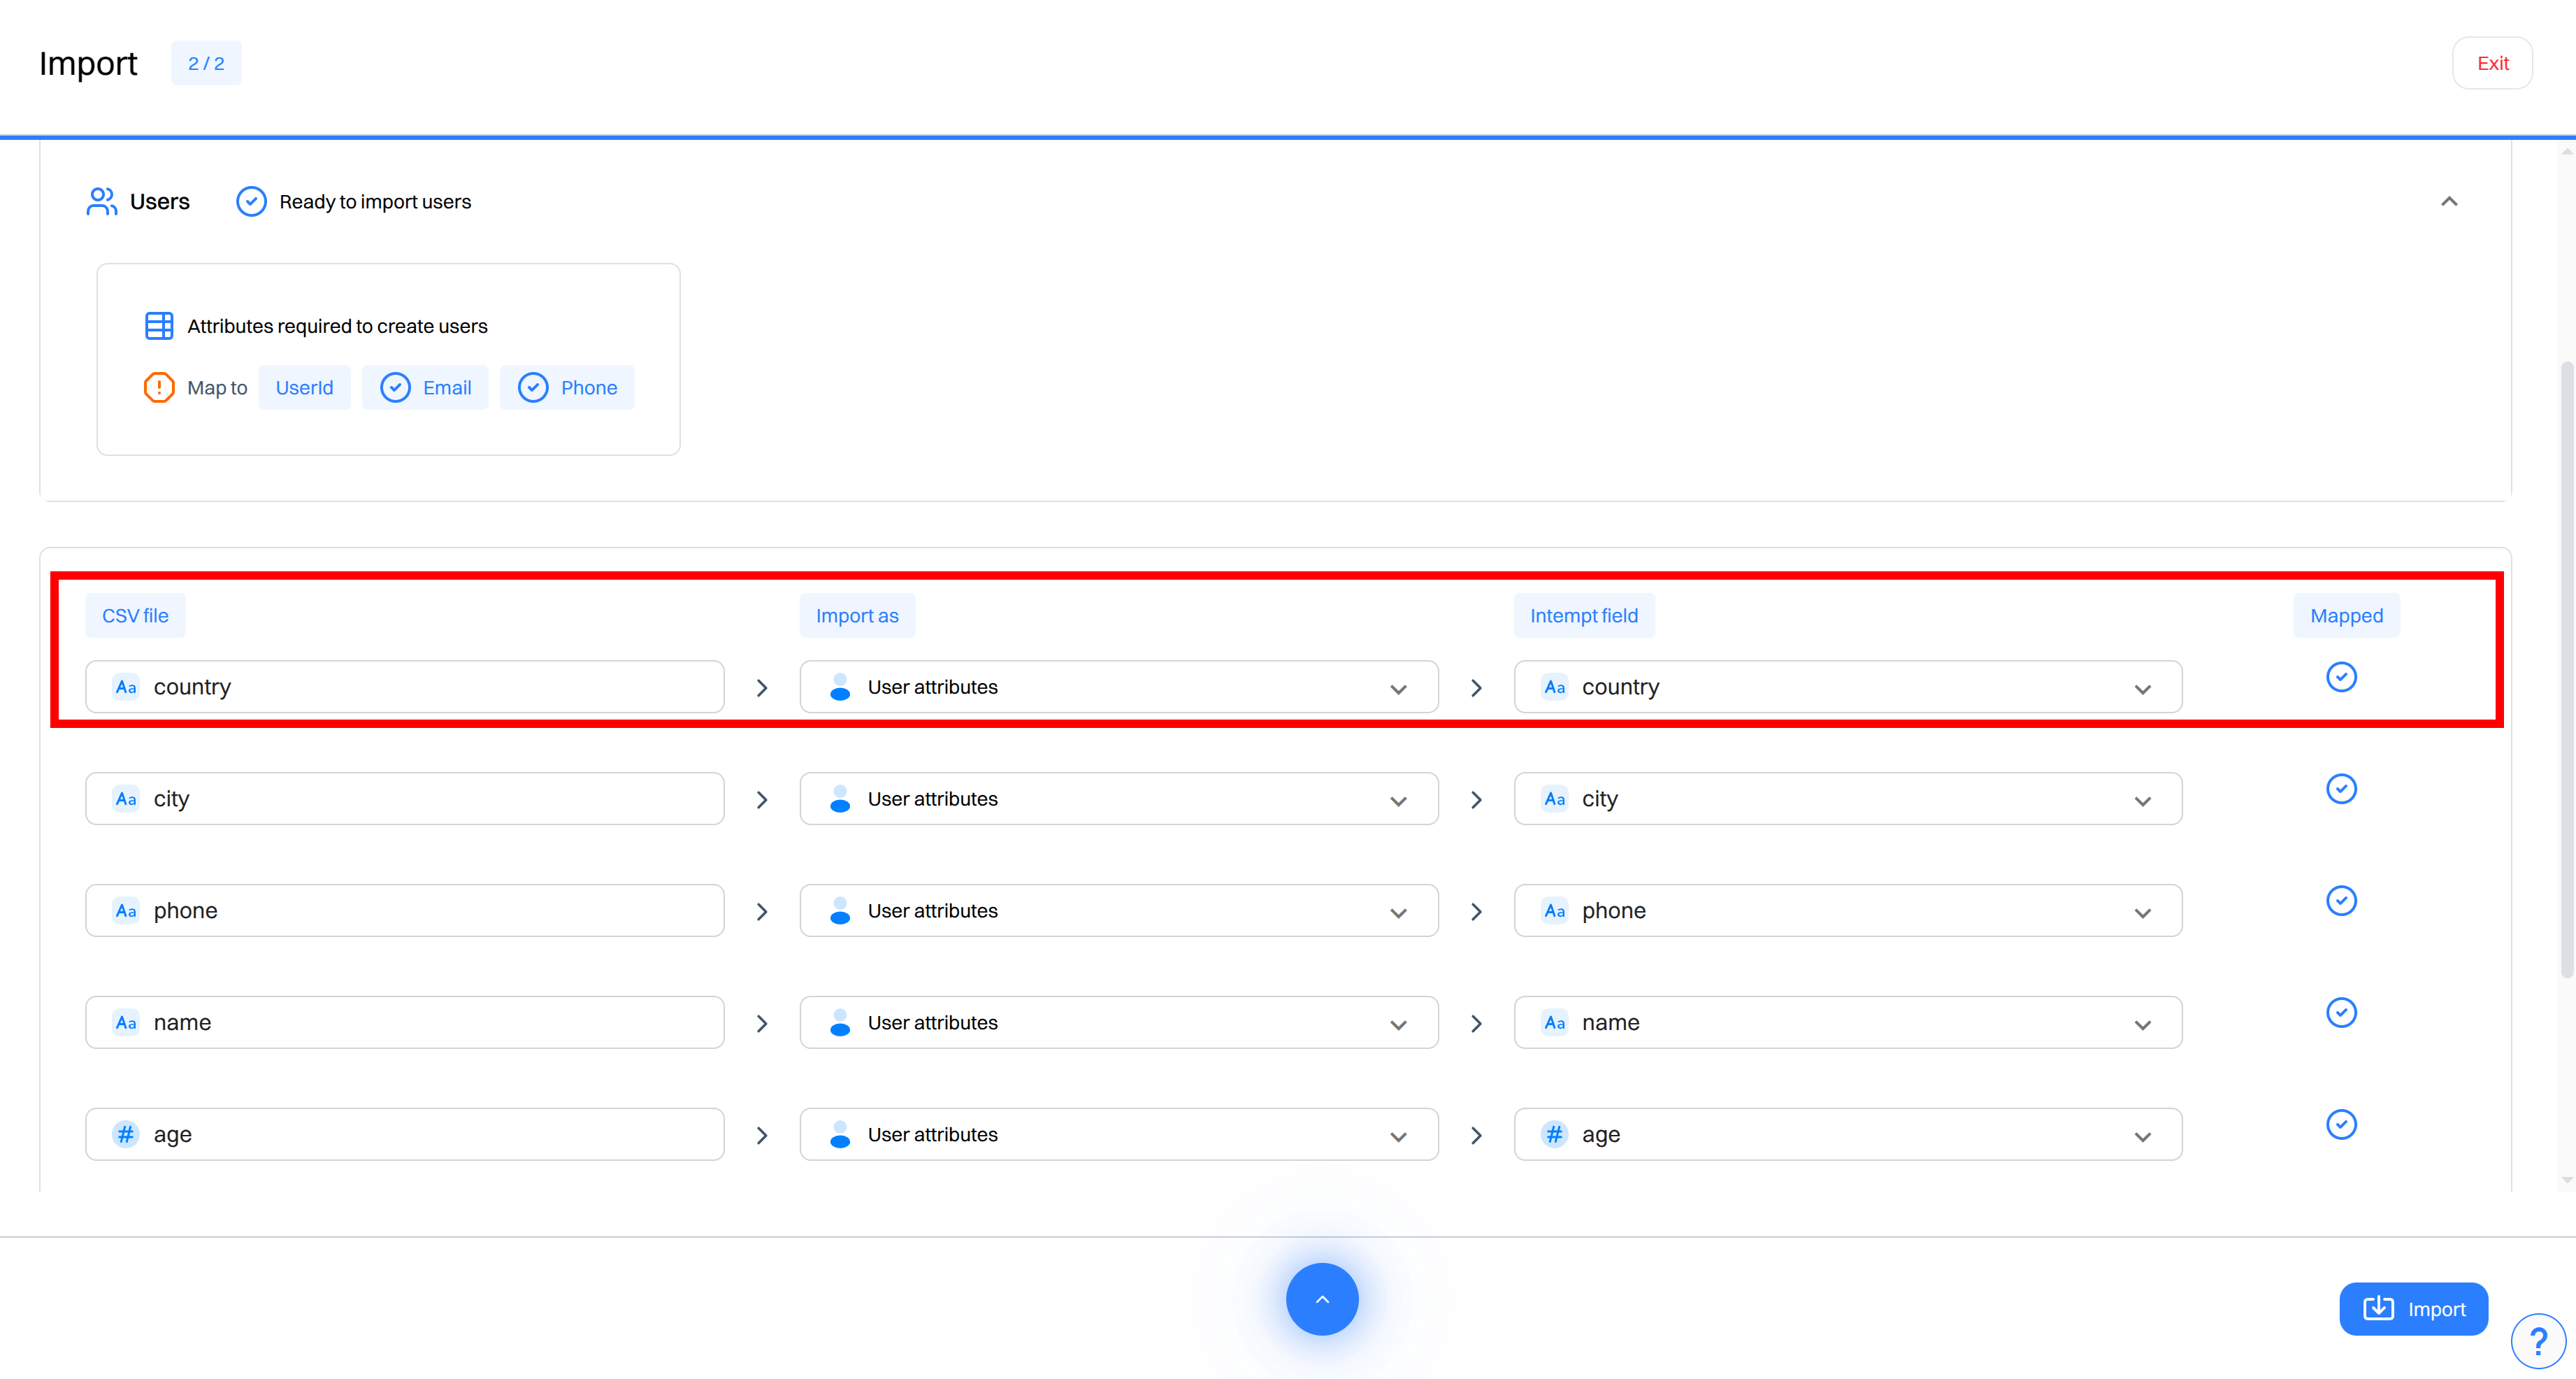The width and height of the screenshot is (2576, 1379).
Task: Click the UserId mapping chip
Action: 304,387
